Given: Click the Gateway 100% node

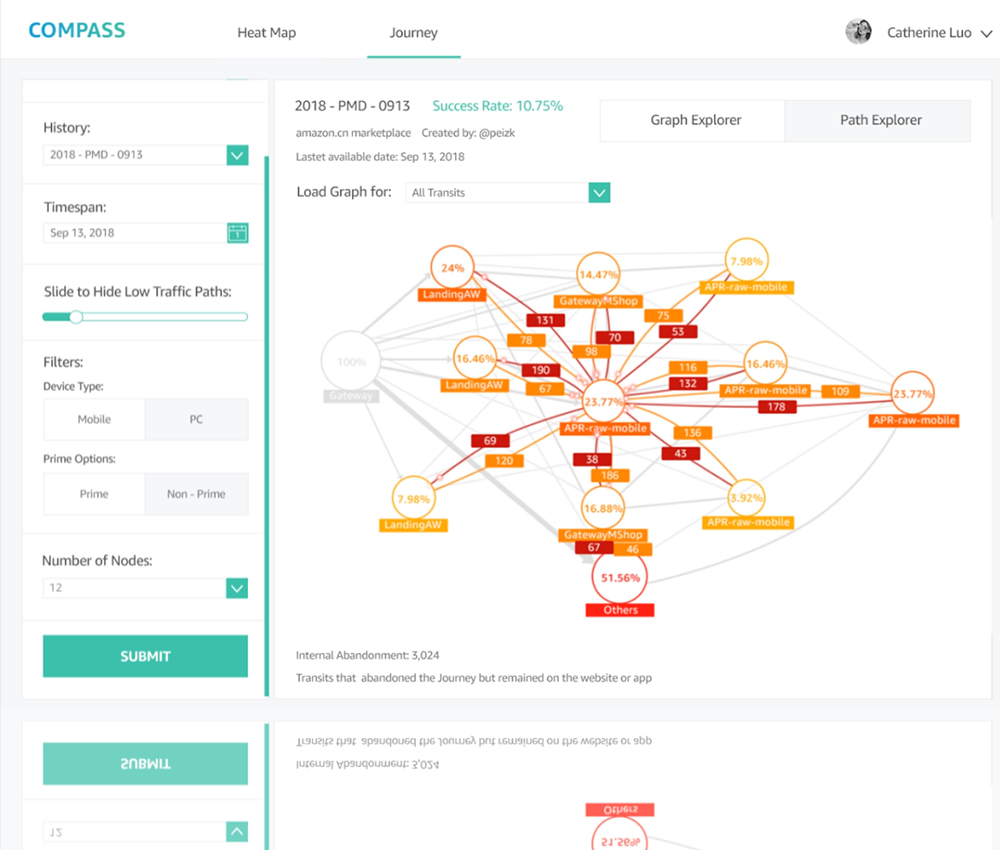Looking at the screenshot, I should point(351,362).
